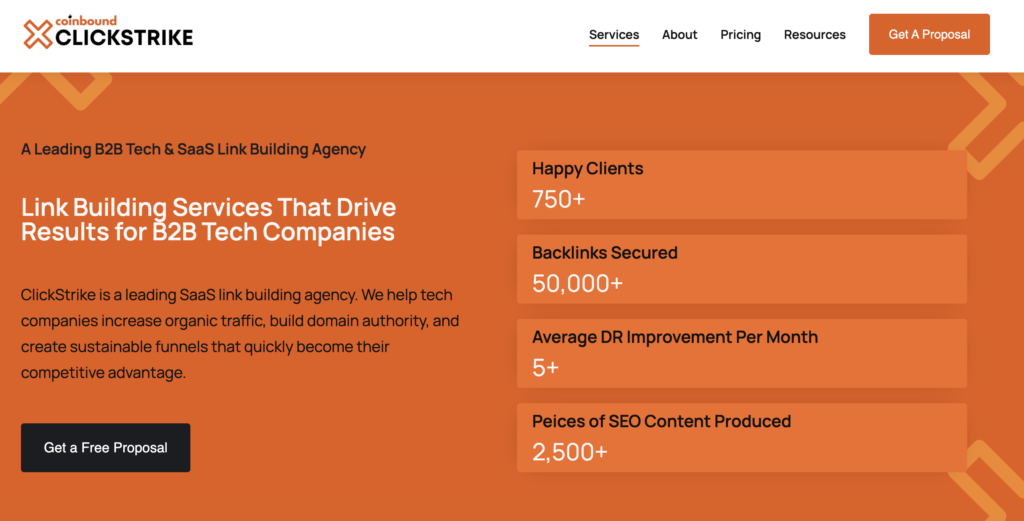Click the 5+ DR improvement figure
The width and height of the screenshot is (1024, 521).
pyautogui.click(x=545, y=368)
